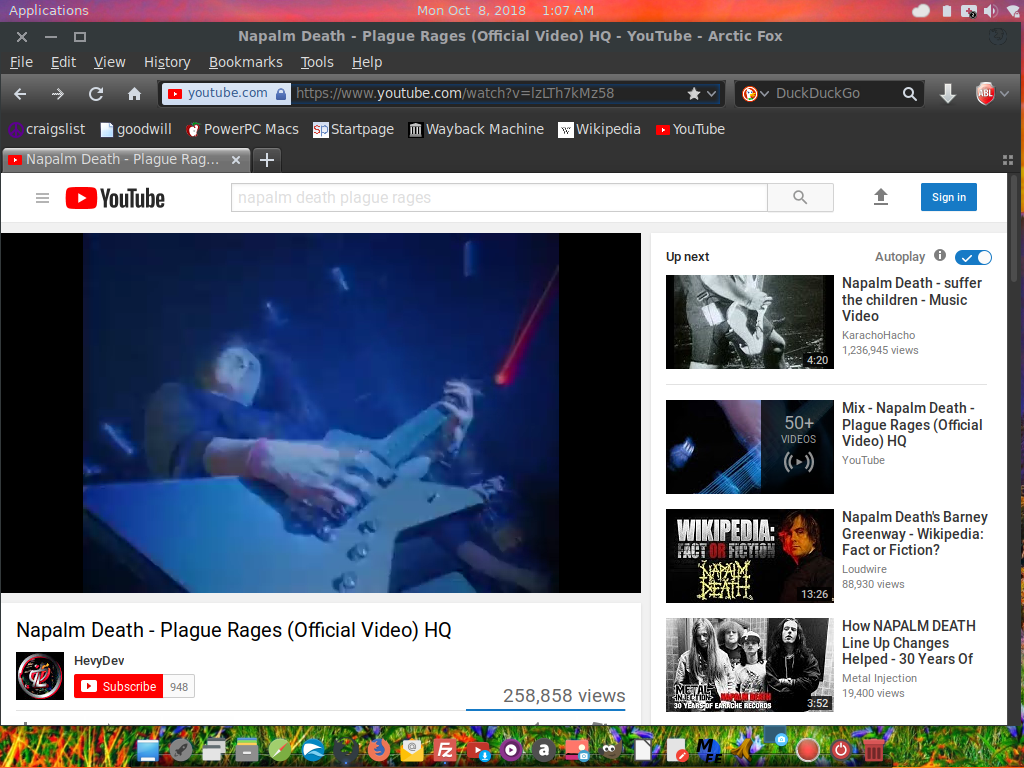Image resolution: width=1024 pixels, height=768 pixels.
Task: Click HevyDev channel avatar
Action: pyautogui.click(x=40, y=676)
